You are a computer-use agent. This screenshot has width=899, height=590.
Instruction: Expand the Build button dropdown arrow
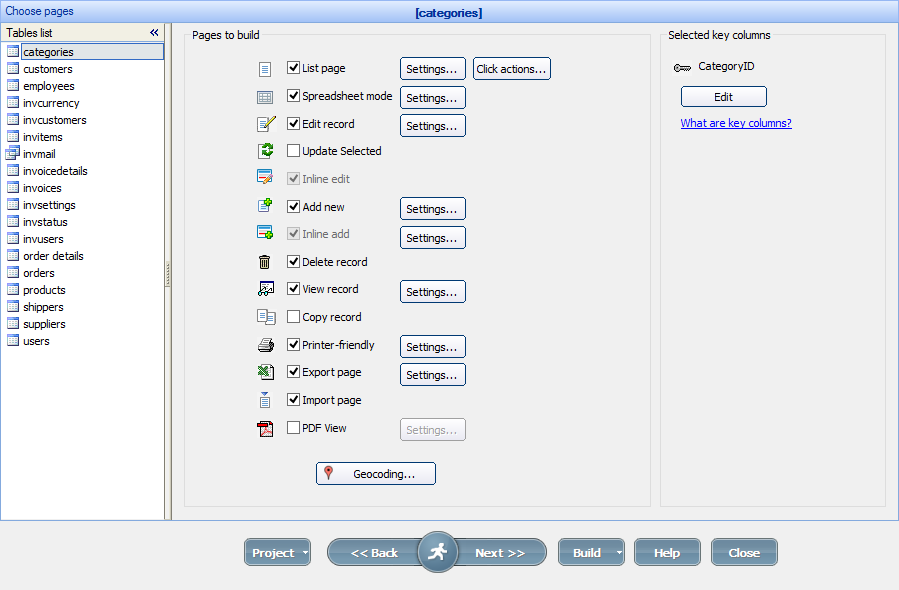(x=619, y=553)
